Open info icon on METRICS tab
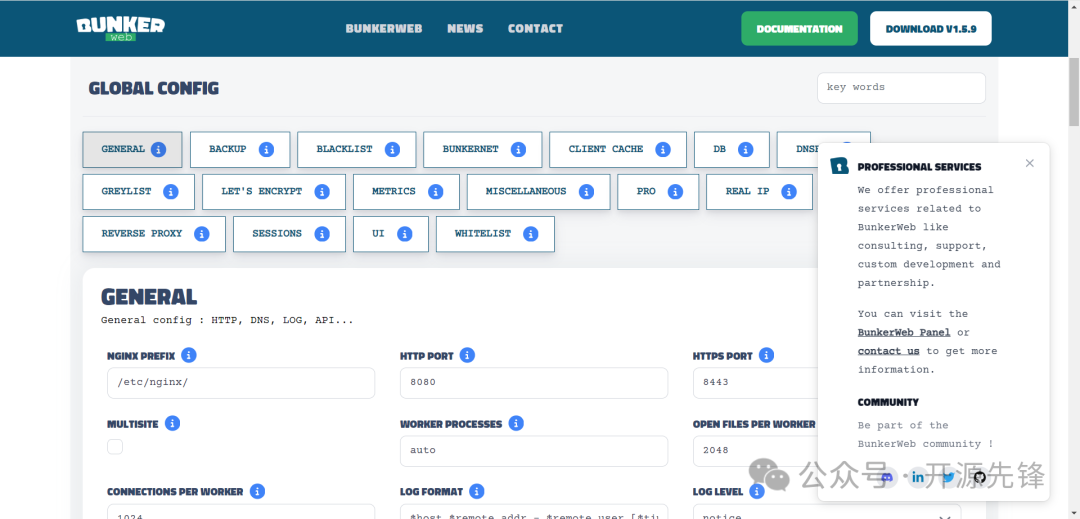The image size is (1080, 519). pyautogui.click(x=436, y=191)
